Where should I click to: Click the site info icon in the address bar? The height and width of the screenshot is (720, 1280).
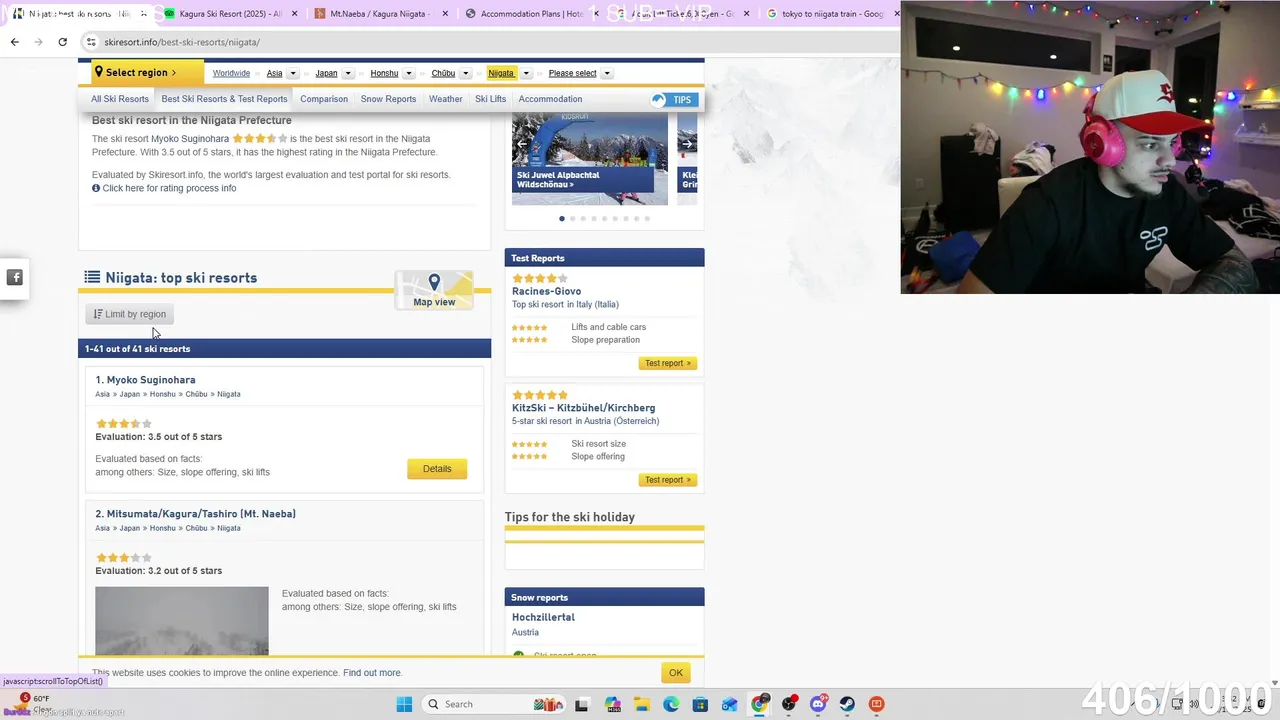[x=91, y=42]
